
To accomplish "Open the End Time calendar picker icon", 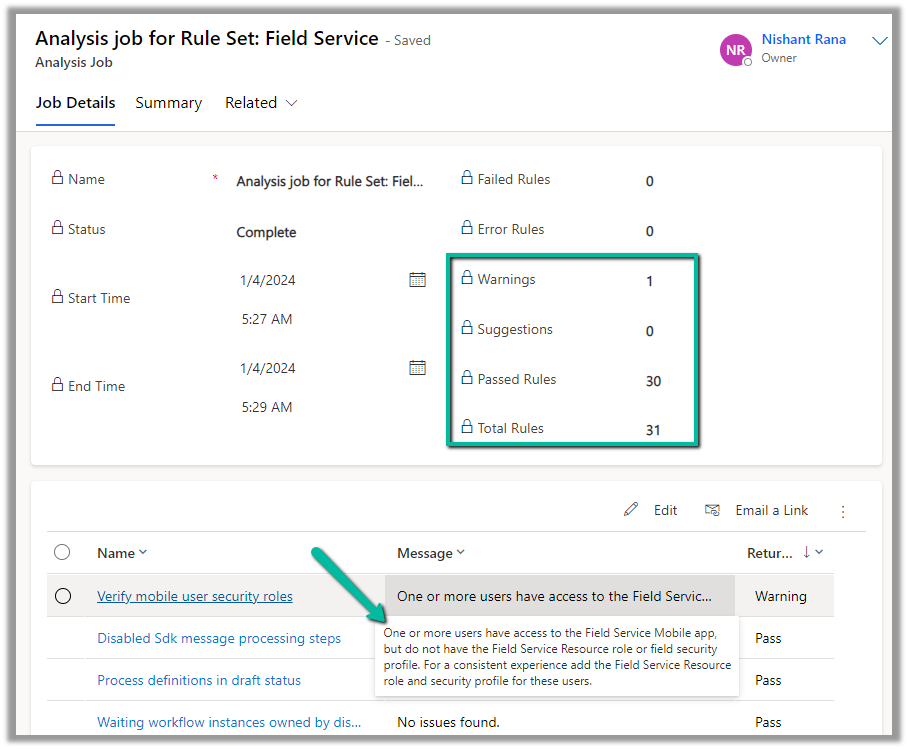I will tap(417, 368).
